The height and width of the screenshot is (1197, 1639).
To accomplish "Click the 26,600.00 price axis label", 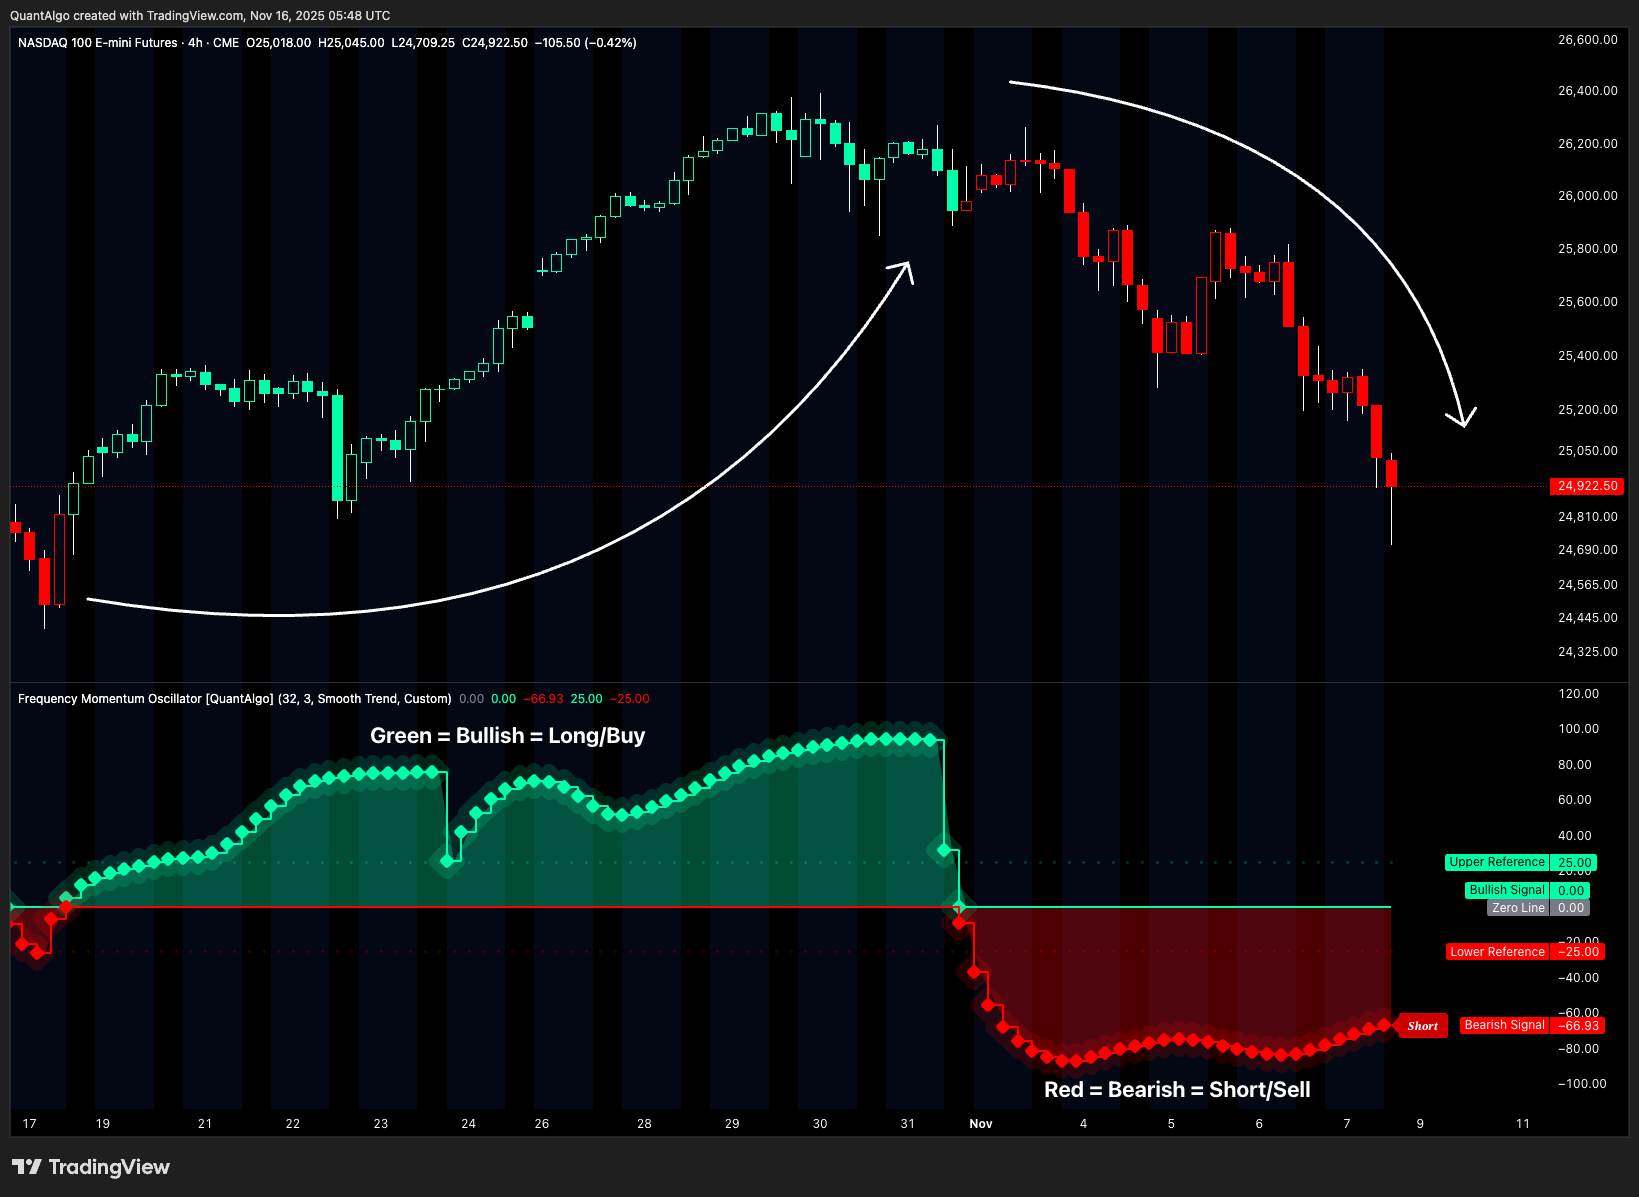I will coord(1588,40).
